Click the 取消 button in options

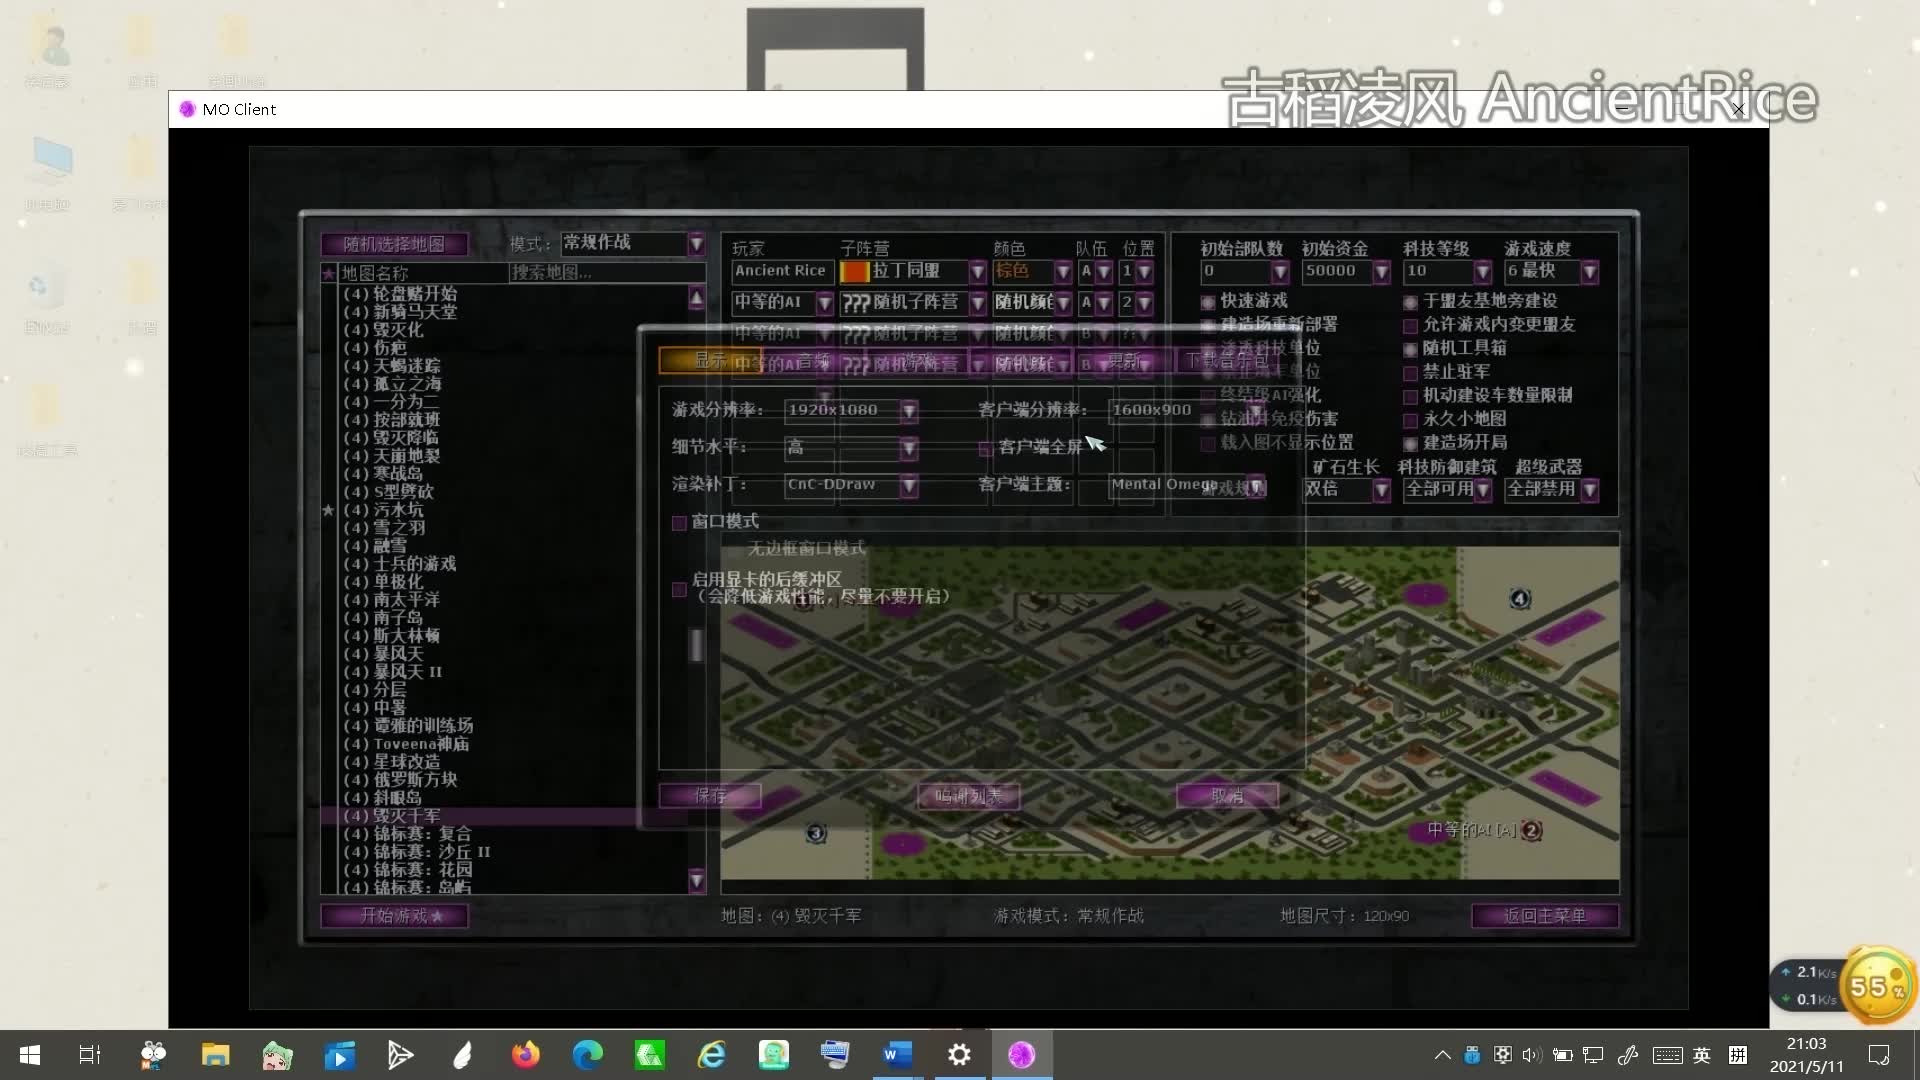pos(1227,796)
